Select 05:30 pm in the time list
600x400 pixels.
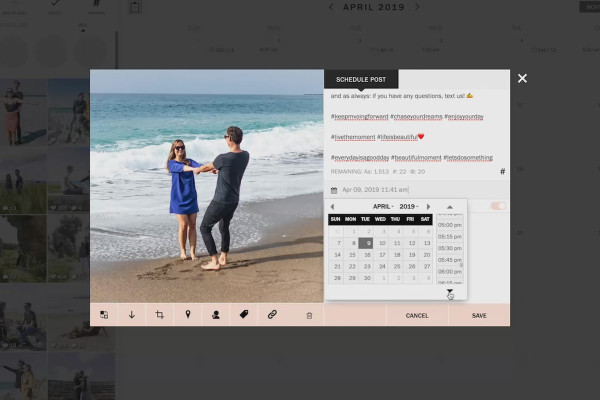(450, 248)
